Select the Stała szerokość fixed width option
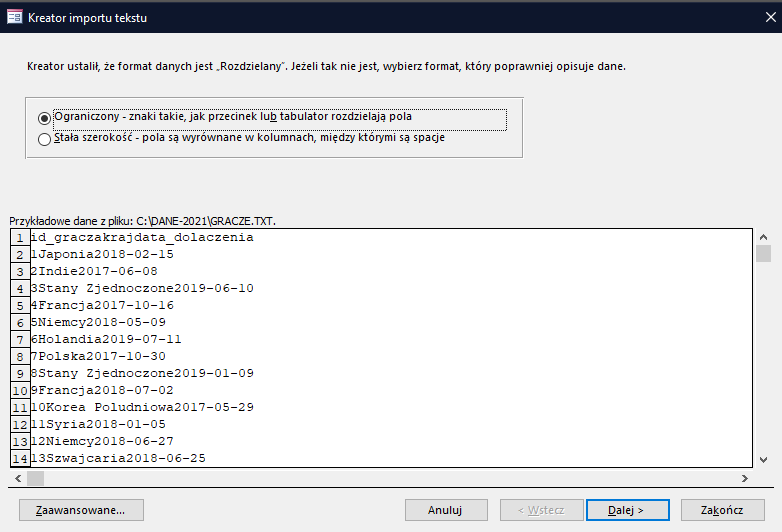The height and width of the screenshot is (532, 782). click(44, 139)
